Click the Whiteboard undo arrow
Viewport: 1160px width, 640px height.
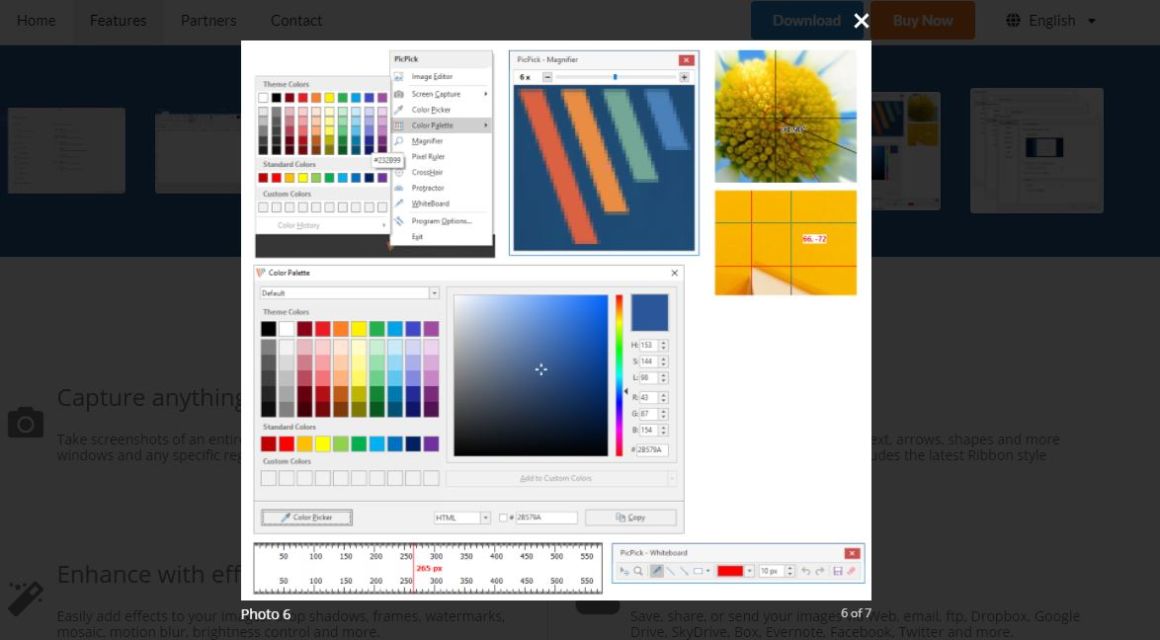coord(806,571)
